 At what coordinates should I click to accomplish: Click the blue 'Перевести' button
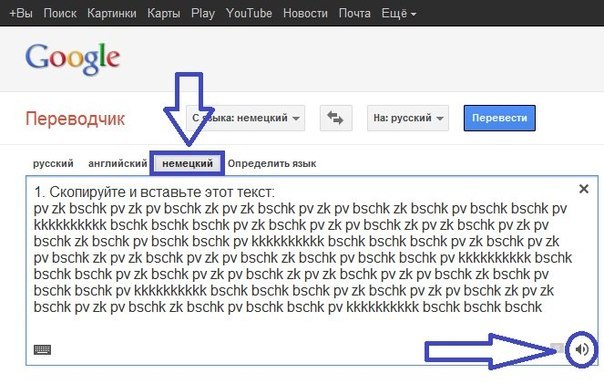click(500, 118)
